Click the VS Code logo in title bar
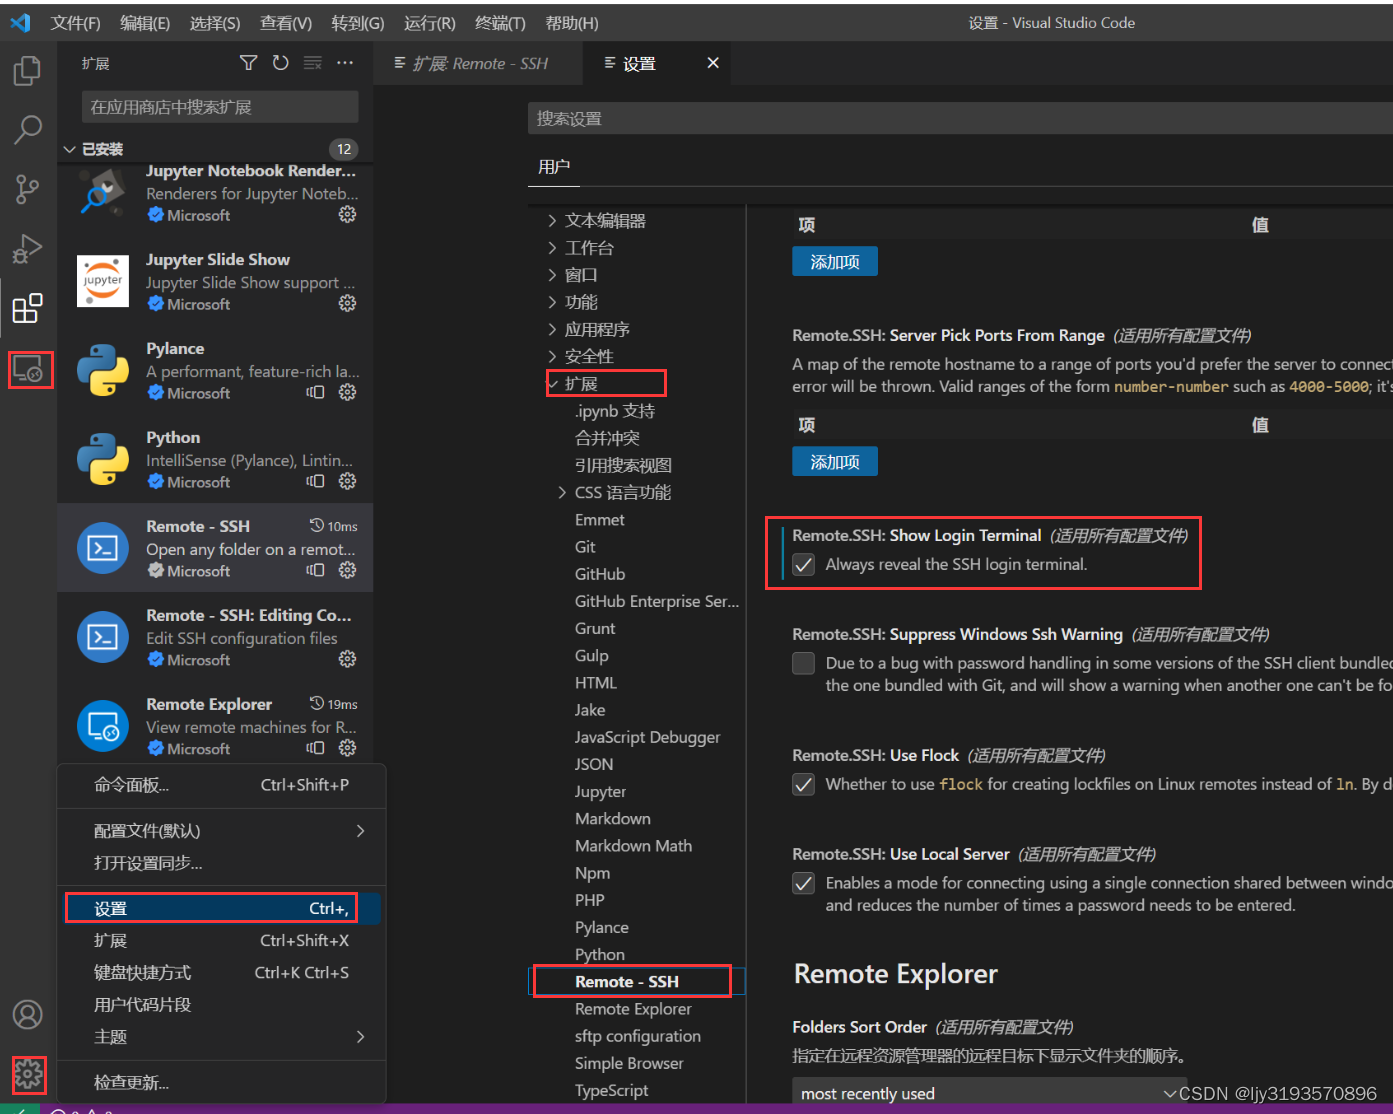This screenshot has width=1393, height=1114. coord(20,22)
